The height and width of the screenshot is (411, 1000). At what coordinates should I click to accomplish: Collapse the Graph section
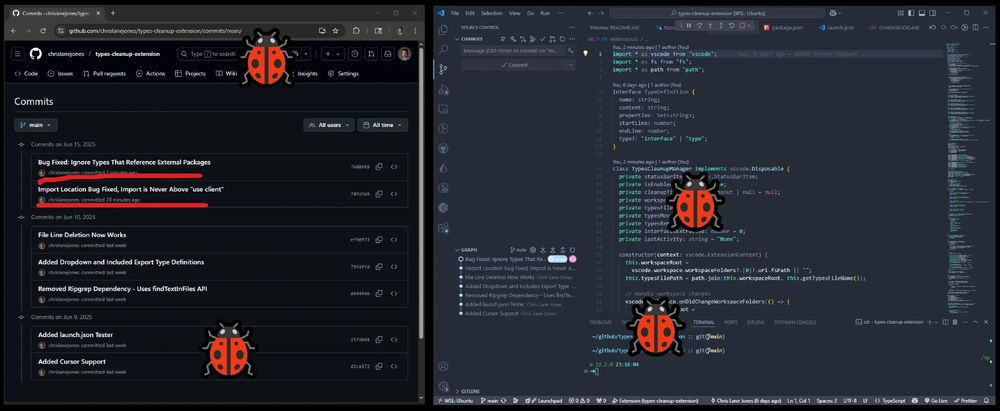tap(458, 250)
